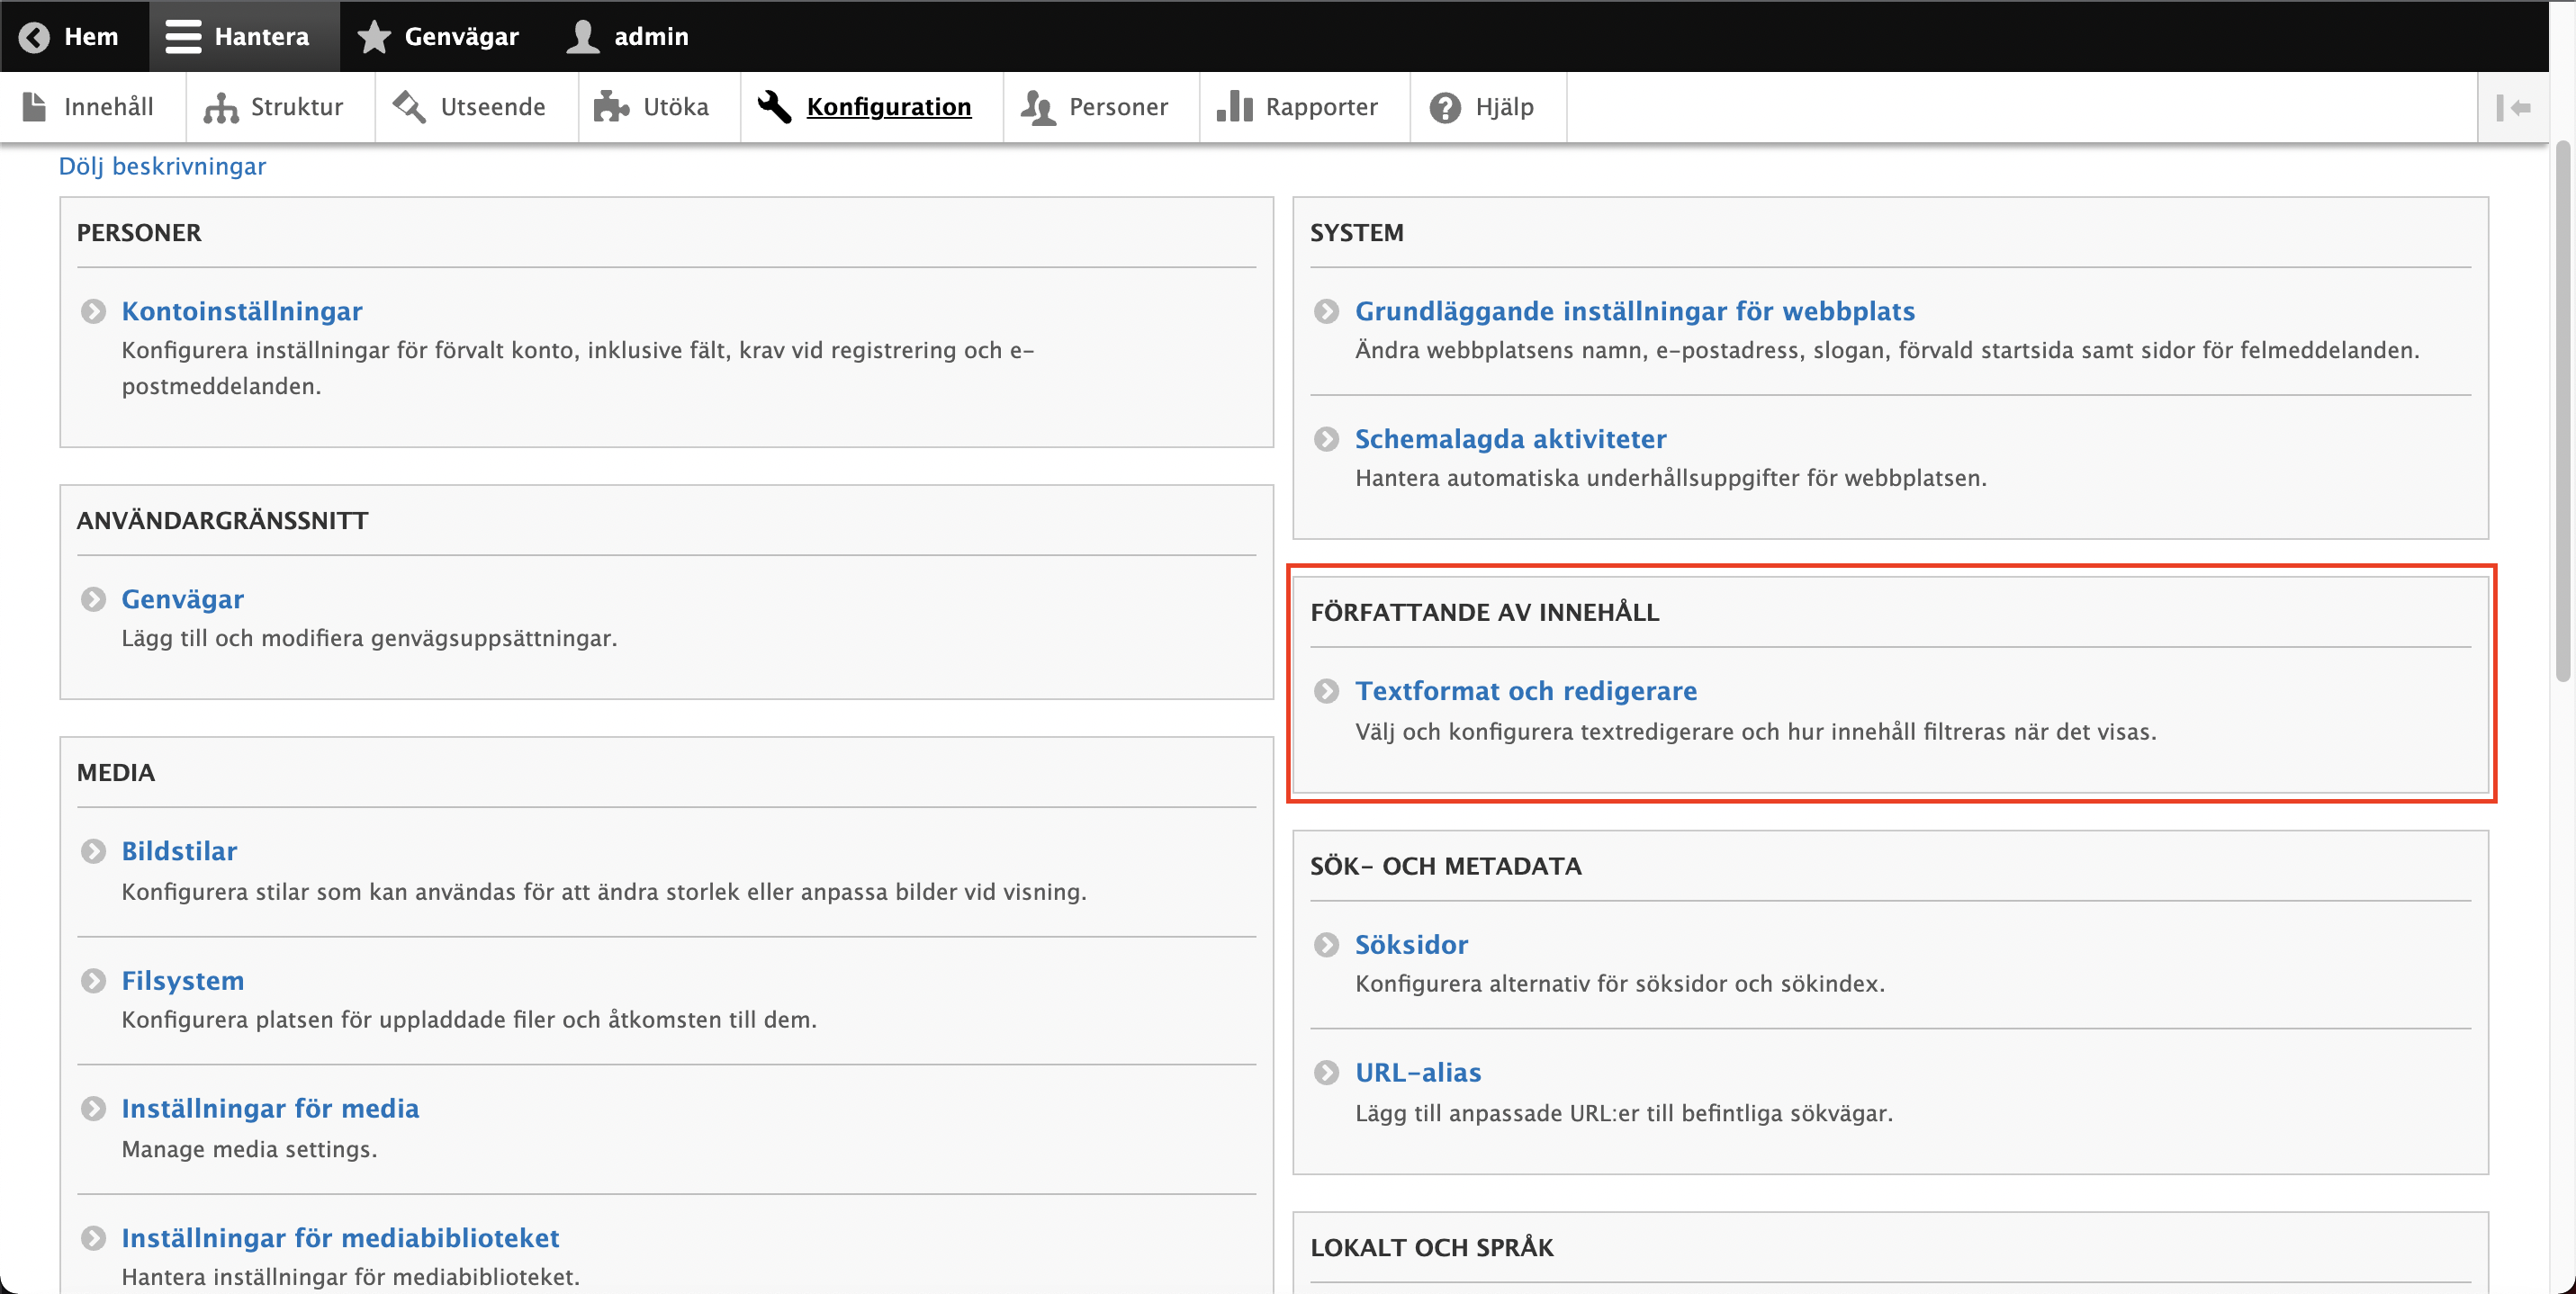Click the Utöka puzzle piece icon
This screenshot has width=2576, height=1294.
[x=611, y=107]
